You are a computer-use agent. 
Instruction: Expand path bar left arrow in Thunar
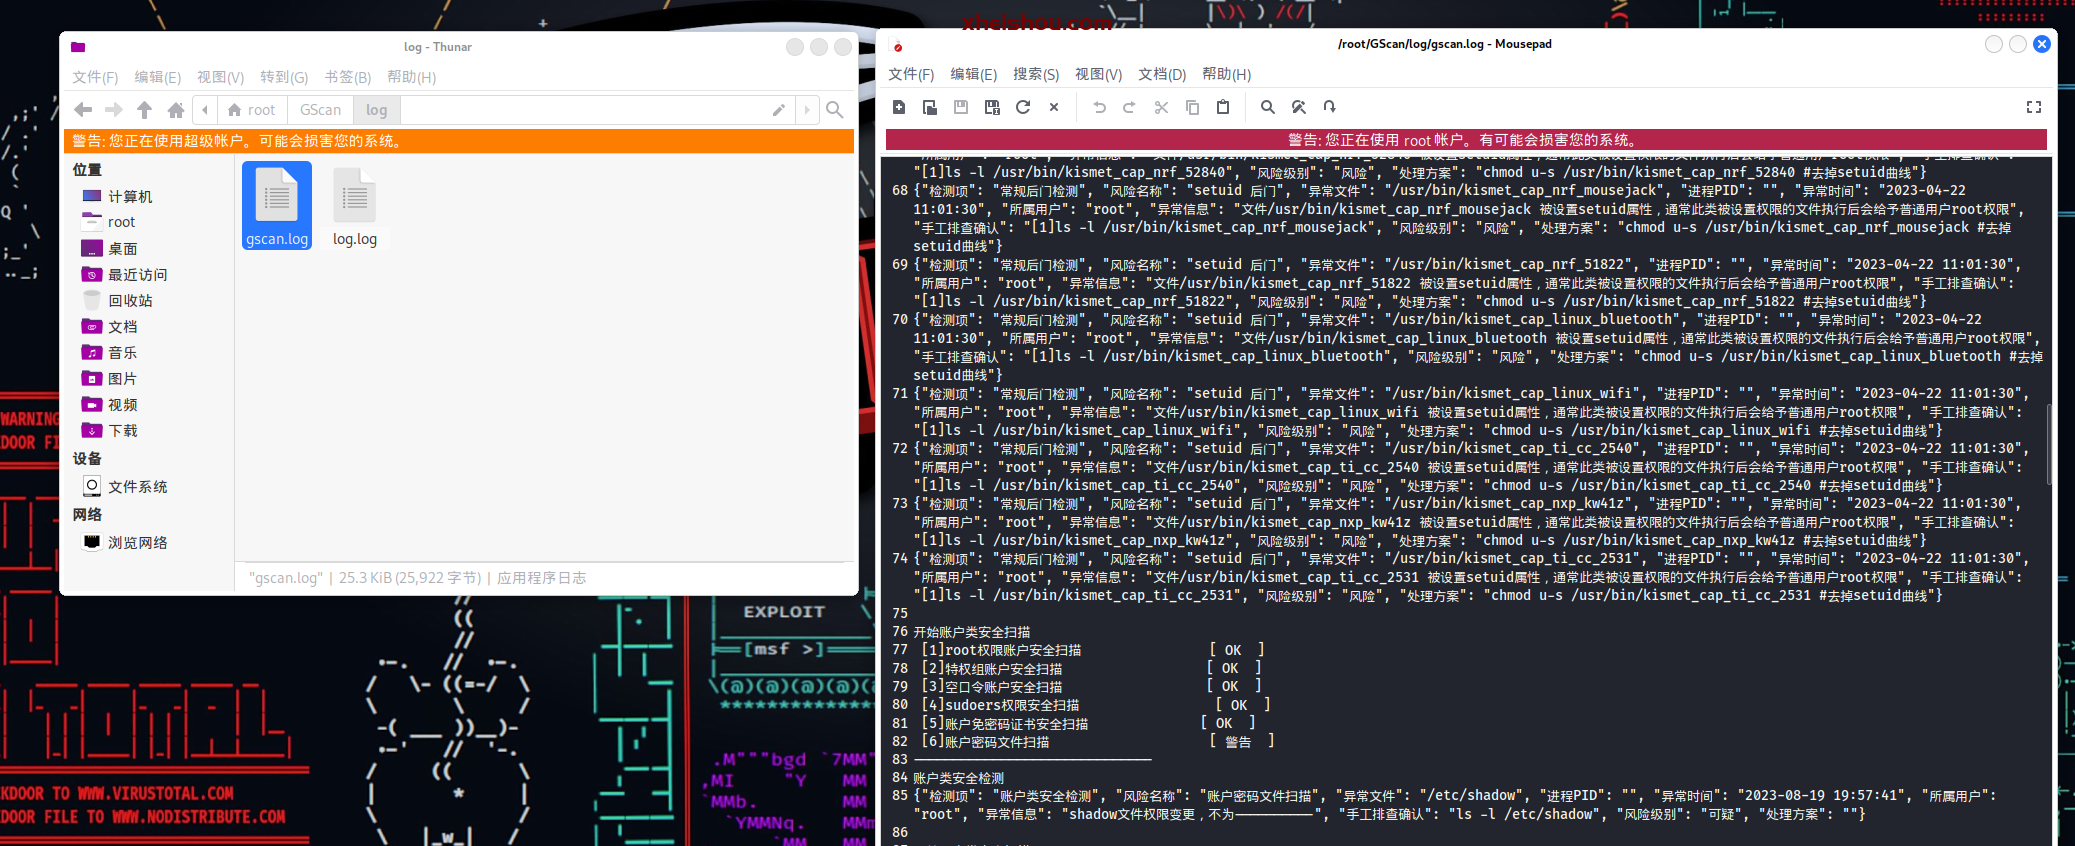tap(205, 110)
